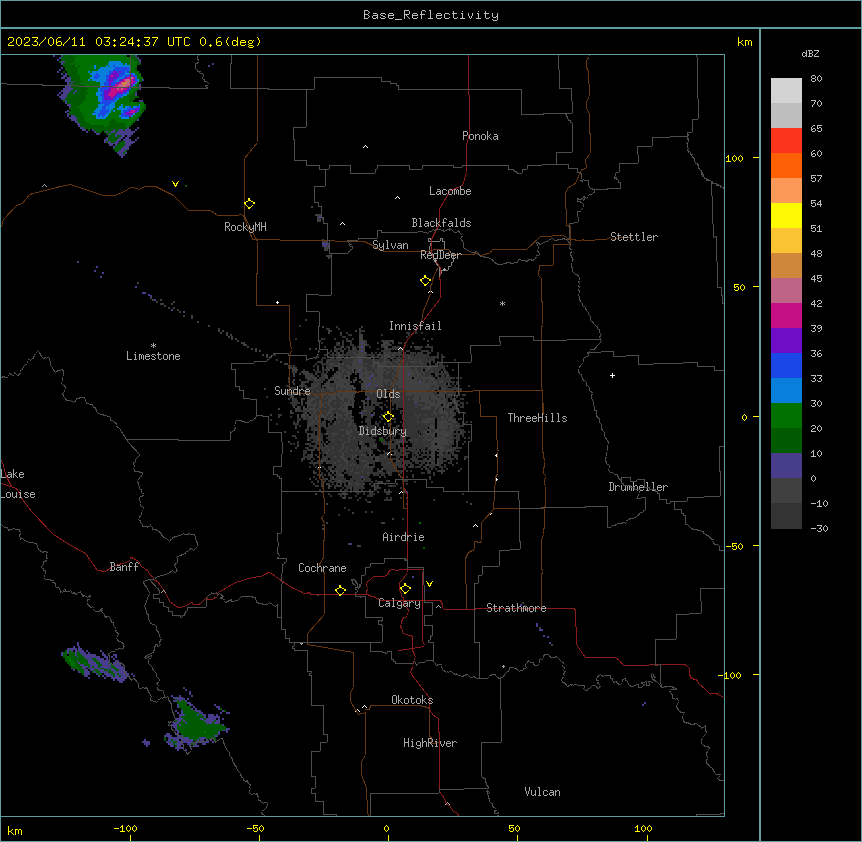Select the yellow diamond marker above Calgary label
Screen dimensions: 862x842
tap(405, 589)
